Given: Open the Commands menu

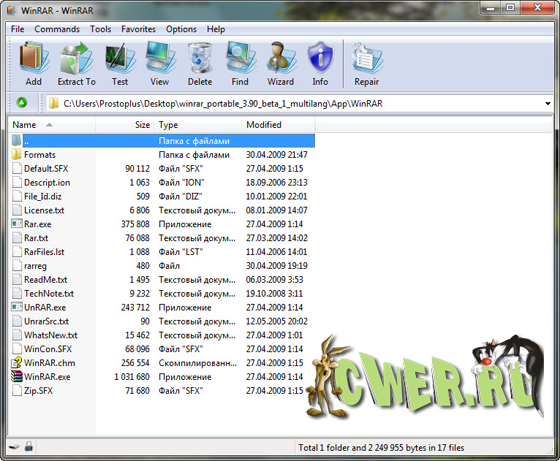Looking at the screenshot, I should pos(57,29).
